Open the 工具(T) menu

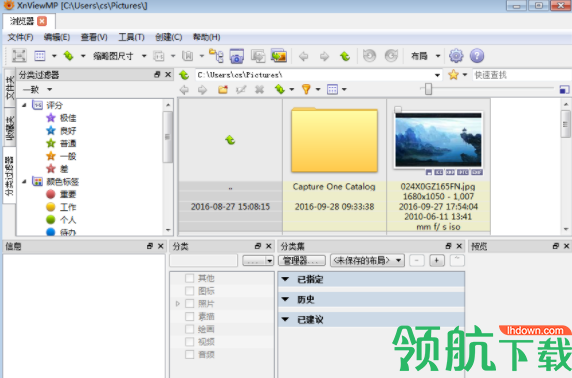click(x=131, y=37)
